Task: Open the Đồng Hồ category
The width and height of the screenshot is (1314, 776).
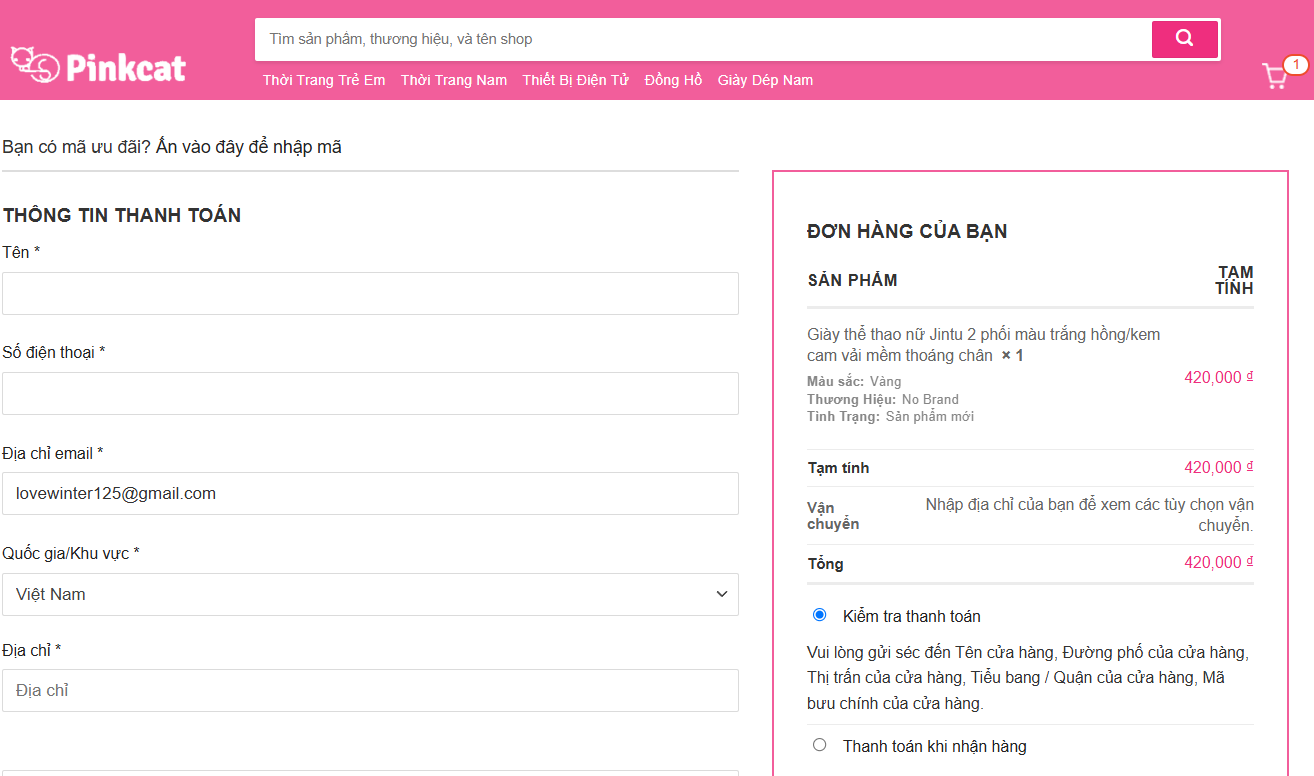Action: 673,80
